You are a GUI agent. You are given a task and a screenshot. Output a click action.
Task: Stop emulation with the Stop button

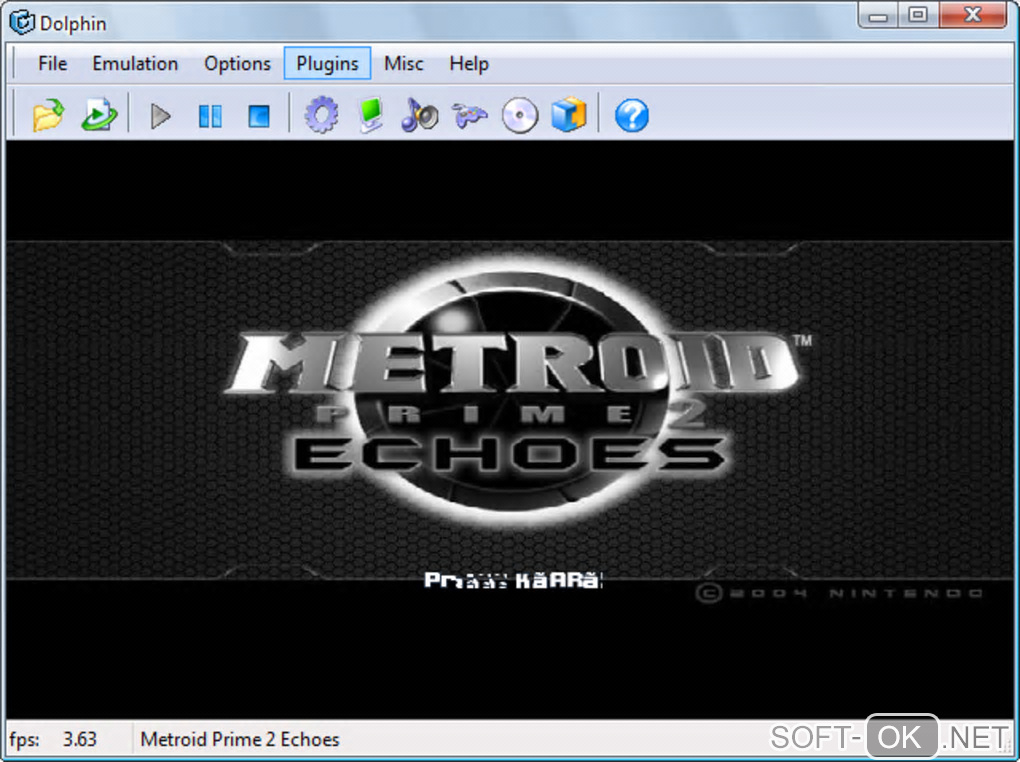tap(259, 116)
